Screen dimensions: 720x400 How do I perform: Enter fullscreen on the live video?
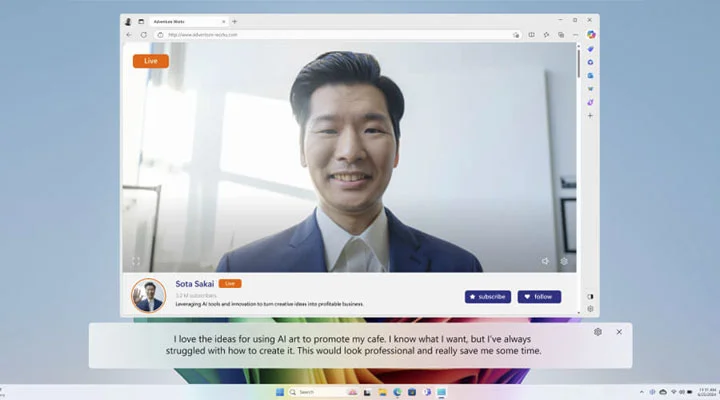pos(136,261)
